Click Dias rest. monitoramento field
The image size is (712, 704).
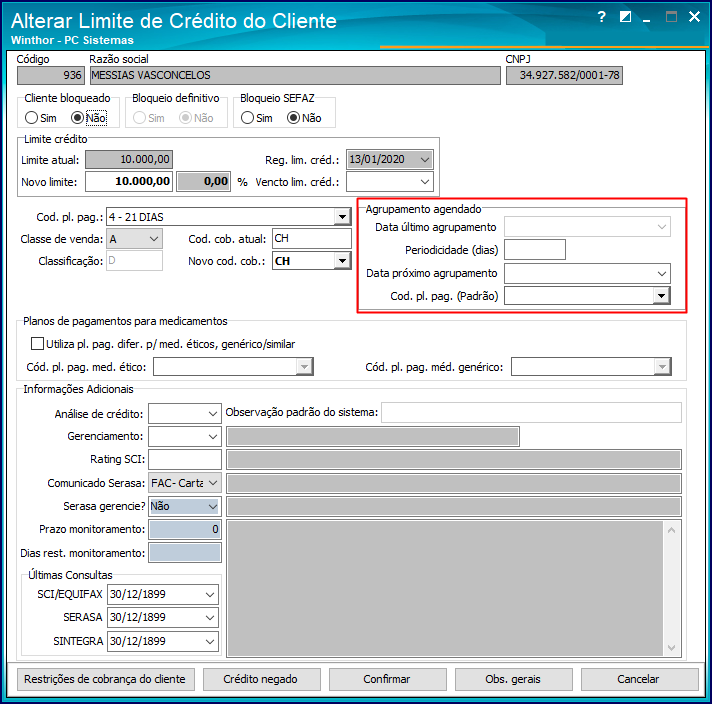coord(185,553)
